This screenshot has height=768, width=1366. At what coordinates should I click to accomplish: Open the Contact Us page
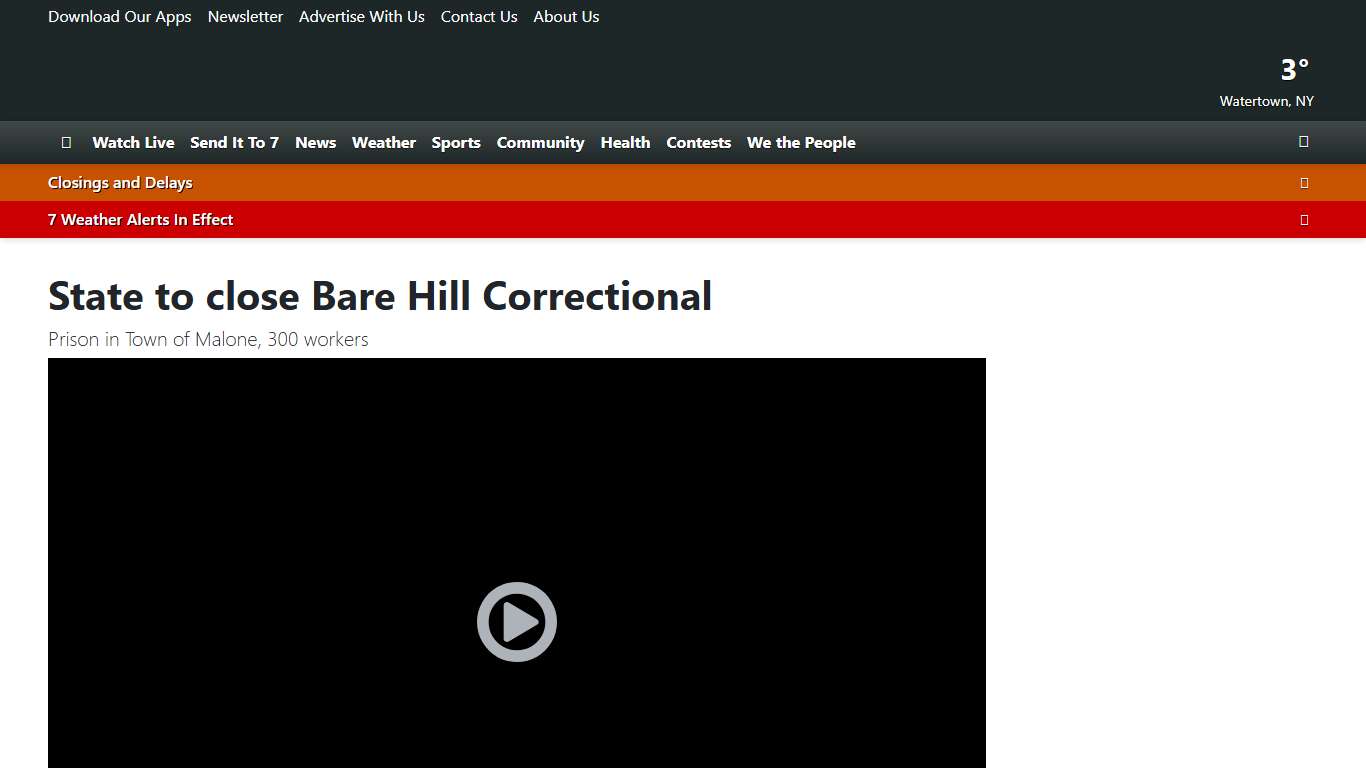coord(478,16)
